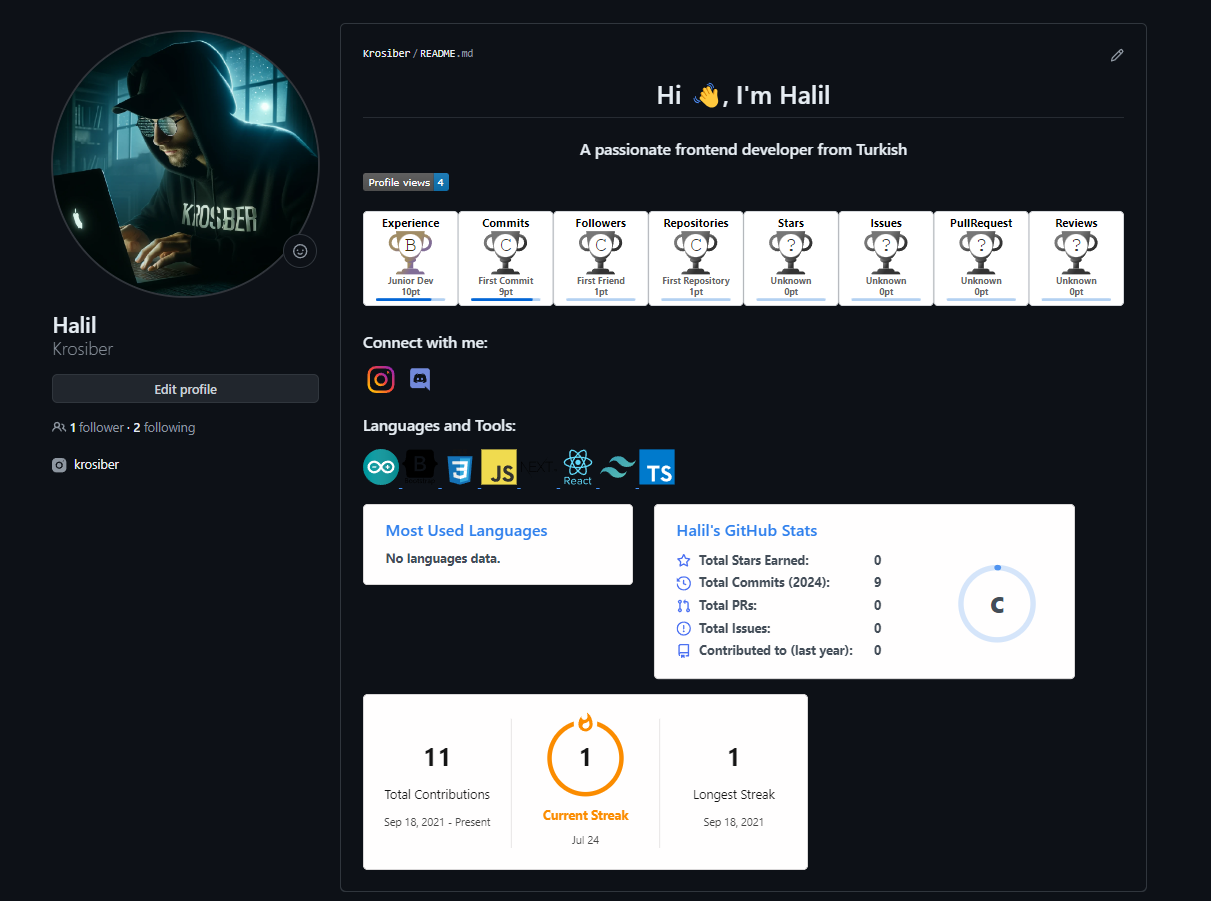Select the blue TypeScript TS icon
This screenshot has height=901, width=1211.
[657, 467]
